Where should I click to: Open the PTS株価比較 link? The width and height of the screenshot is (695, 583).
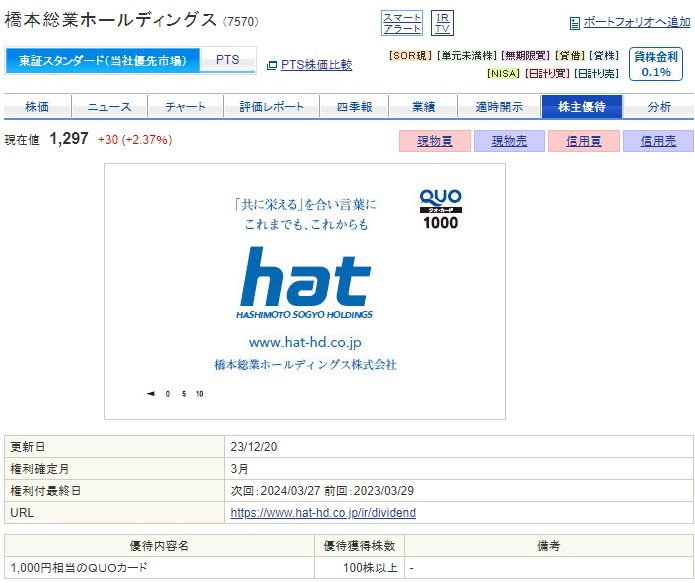click(x=316, y=65)
